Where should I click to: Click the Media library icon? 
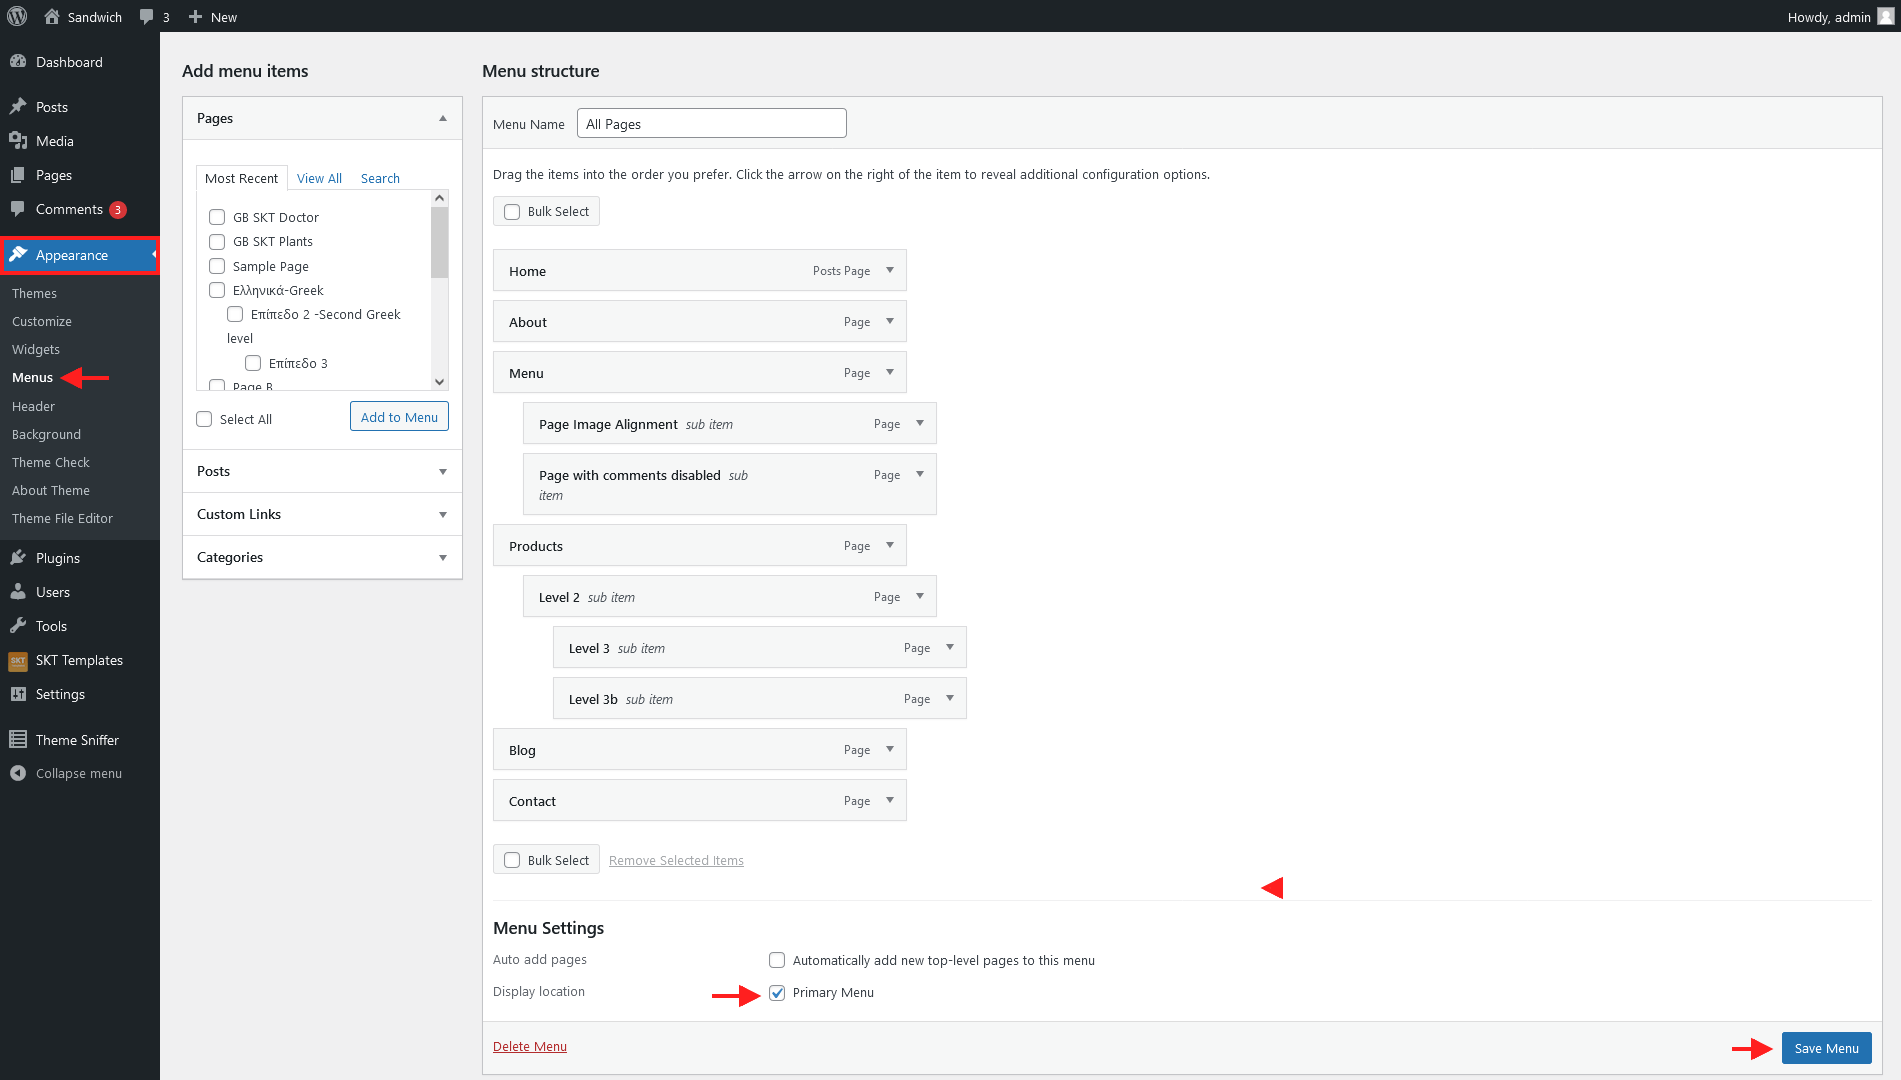pos(18,141)
